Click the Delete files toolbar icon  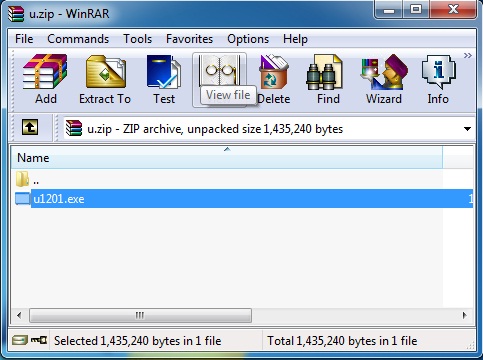click(x=274, y=80)
